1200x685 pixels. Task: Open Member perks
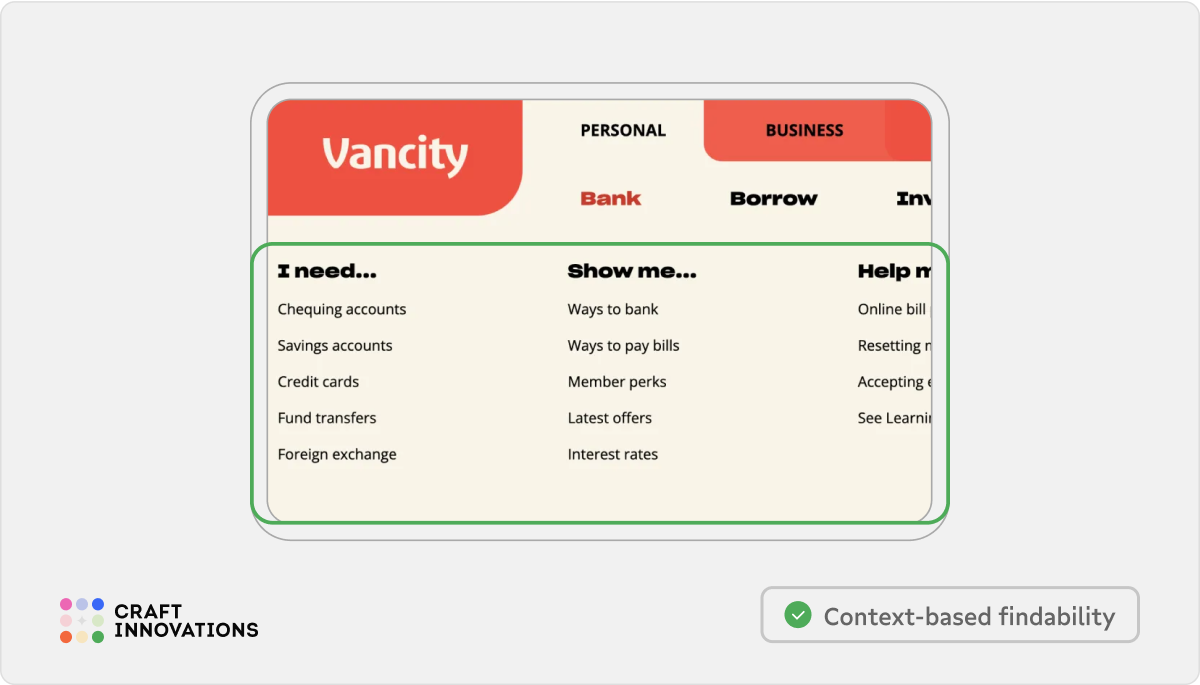617,381
